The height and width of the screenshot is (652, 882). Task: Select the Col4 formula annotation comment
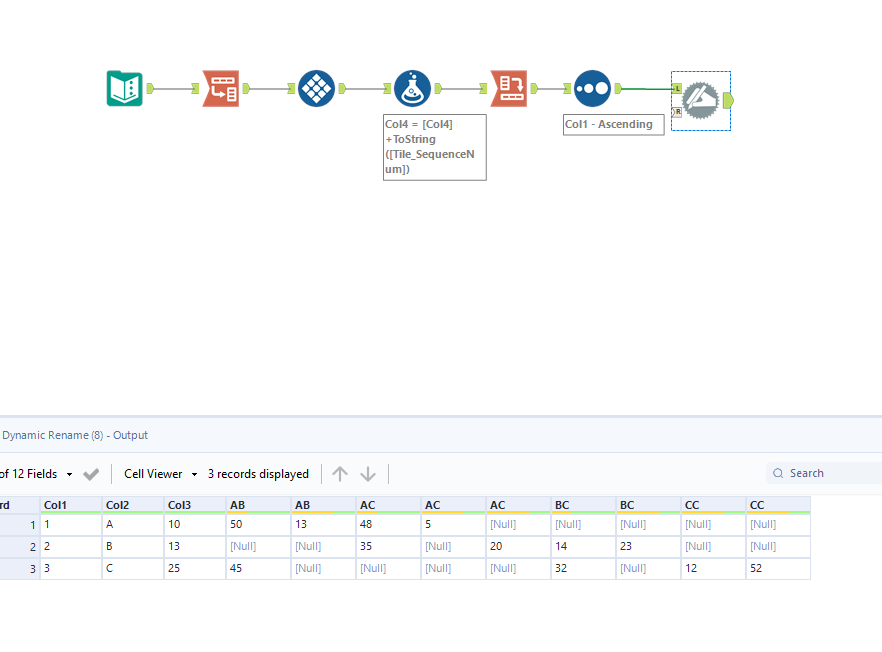click(x=434, y=147)
